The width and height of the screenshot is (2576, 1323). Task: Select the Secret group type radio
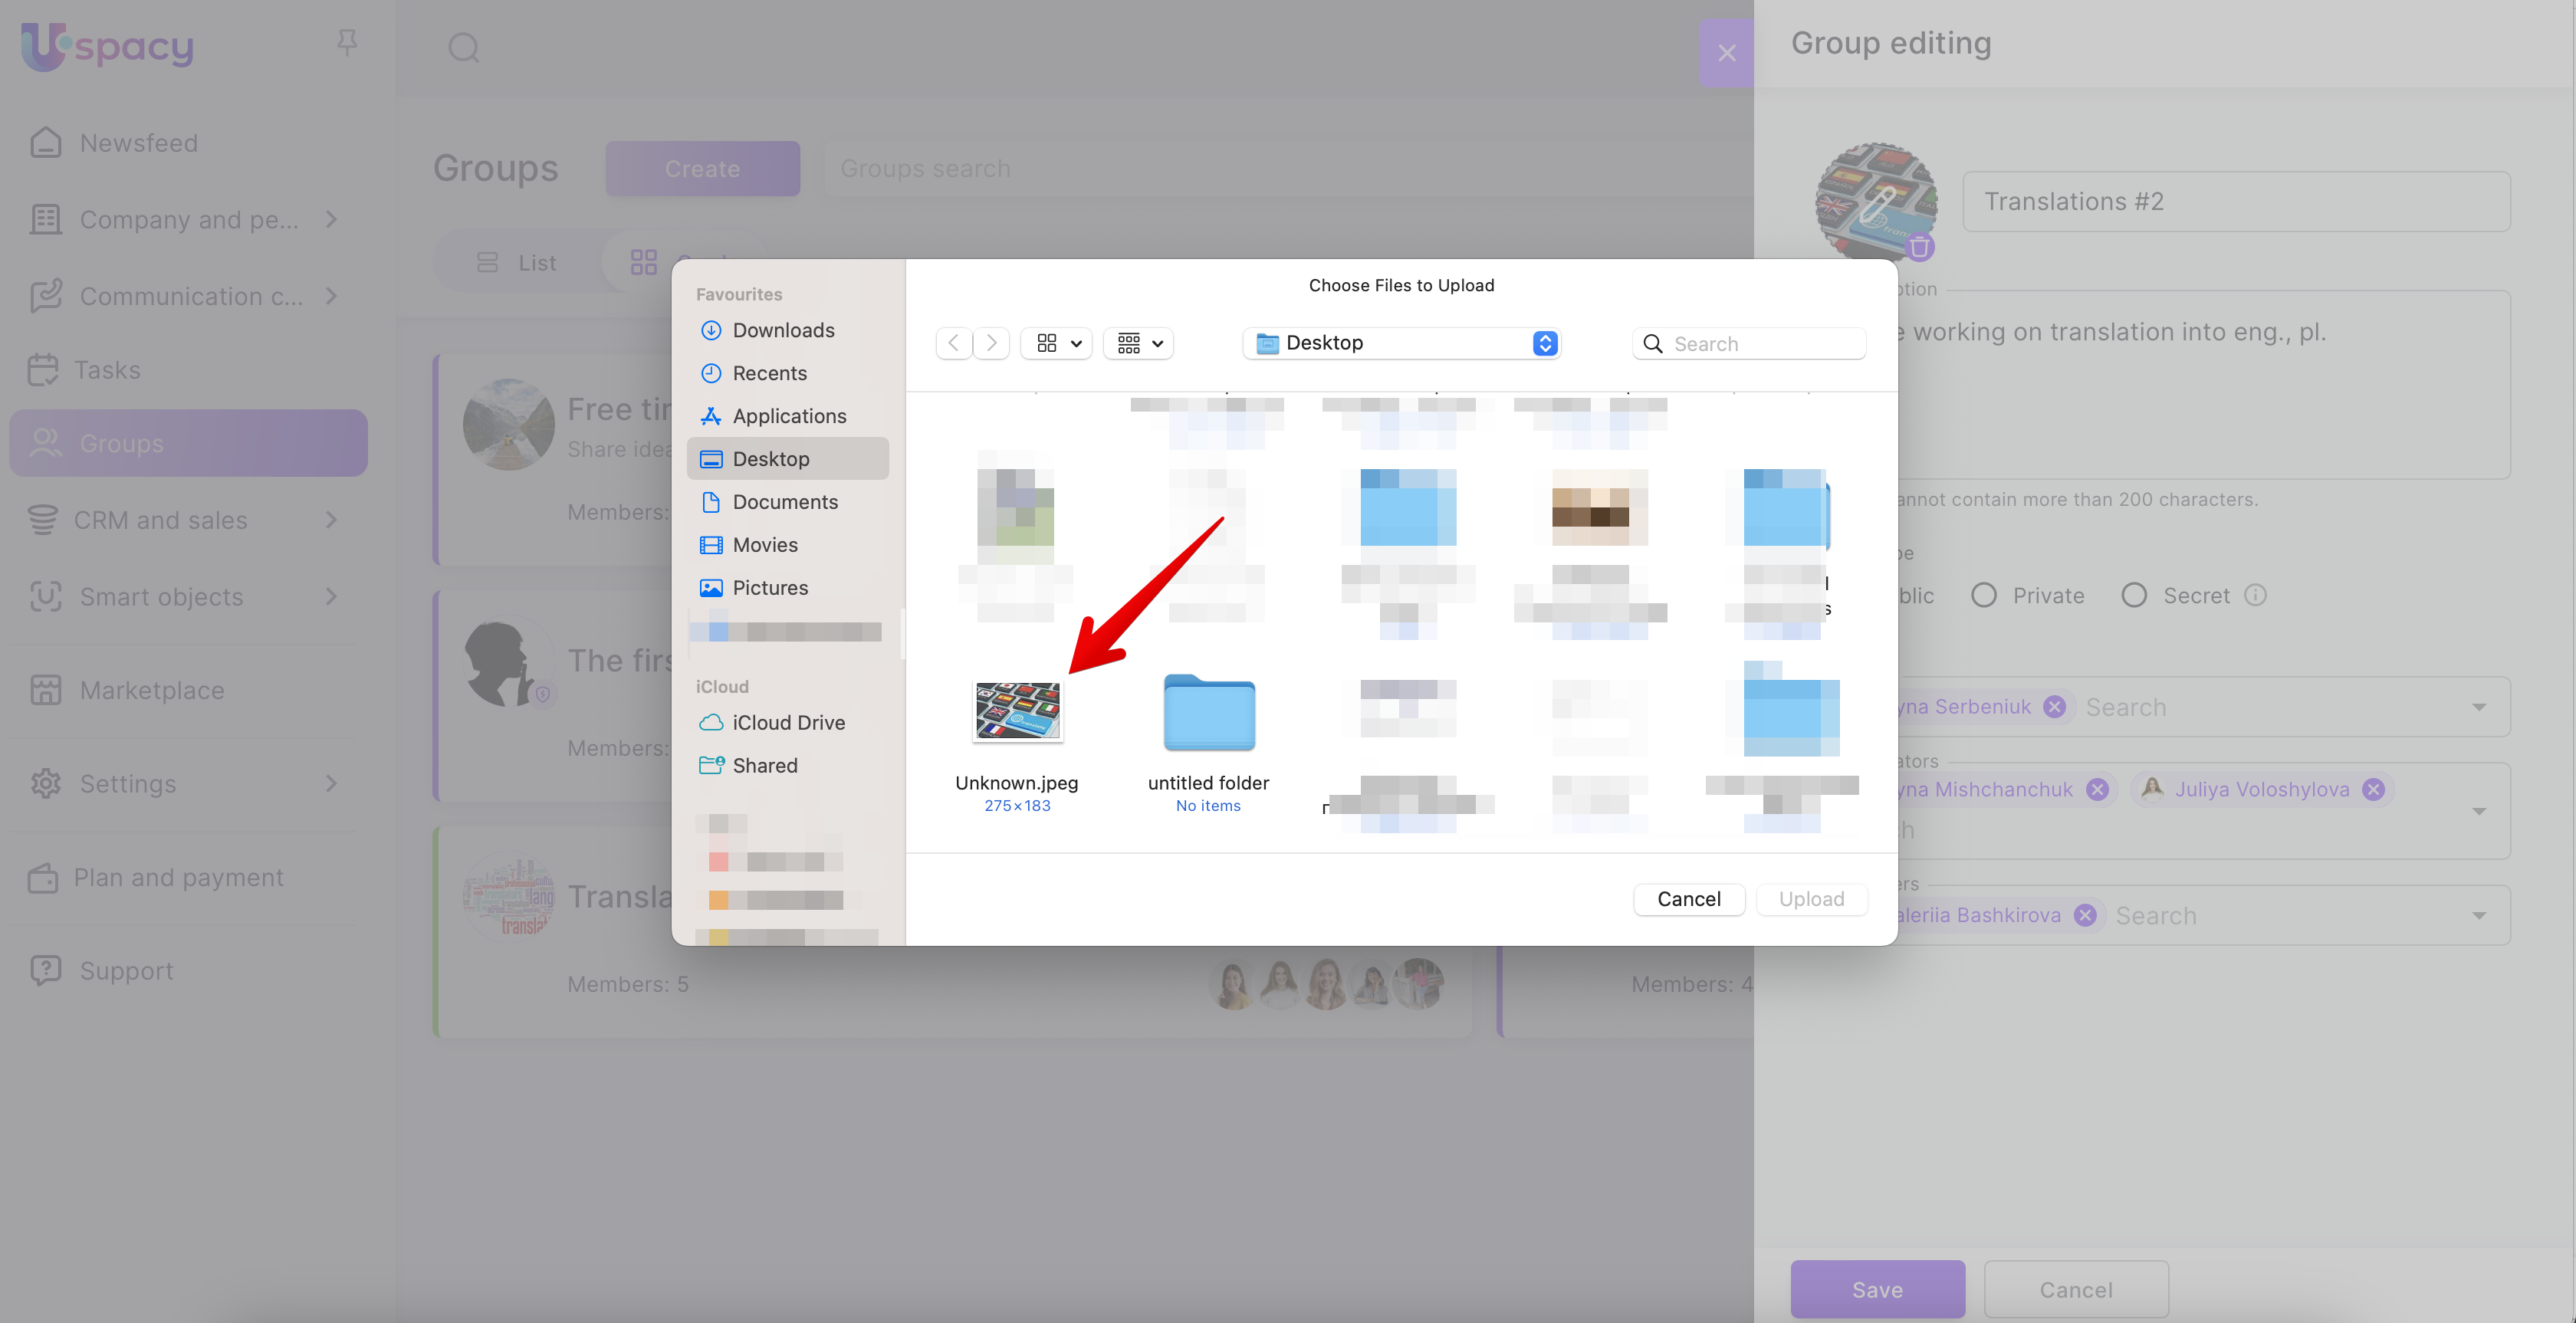point(2134,595)
